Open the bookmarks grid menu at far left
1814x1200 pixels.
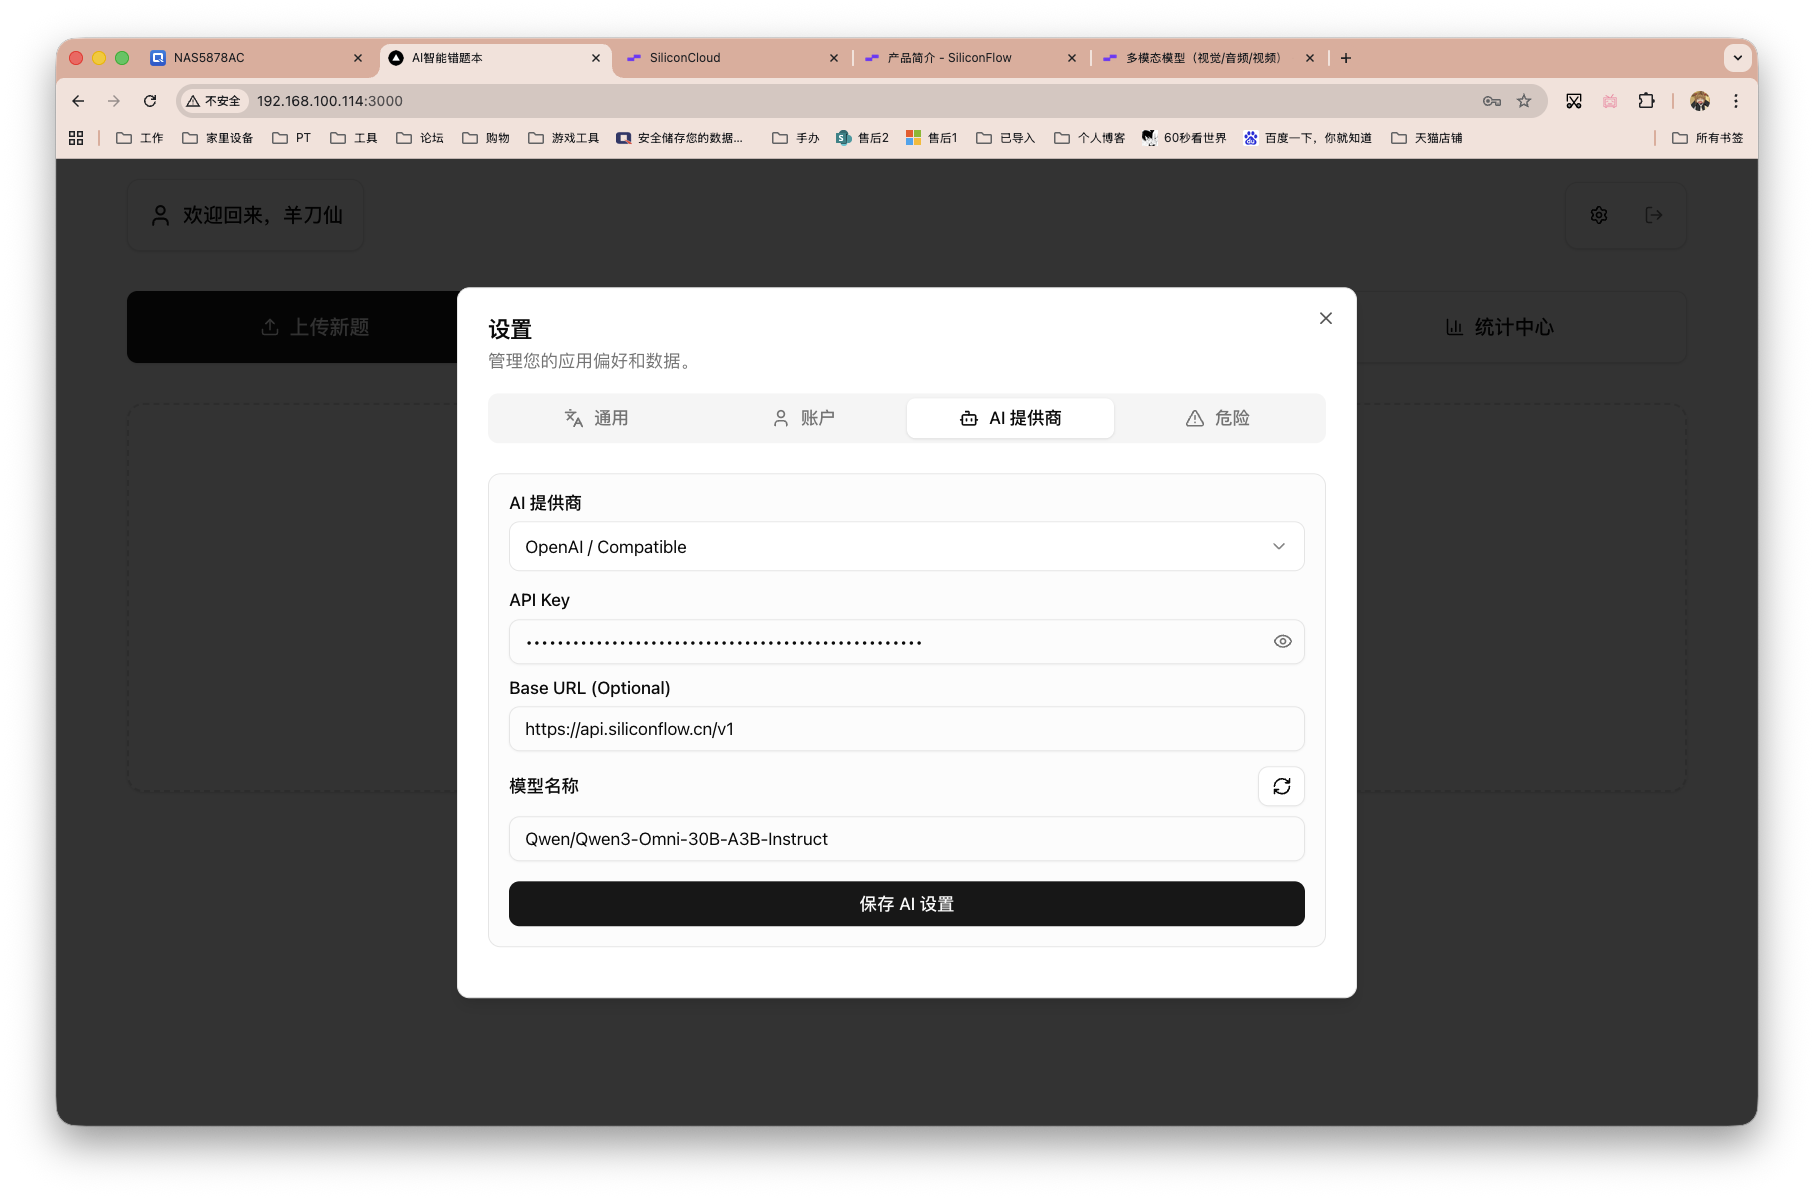click(76, 137)
